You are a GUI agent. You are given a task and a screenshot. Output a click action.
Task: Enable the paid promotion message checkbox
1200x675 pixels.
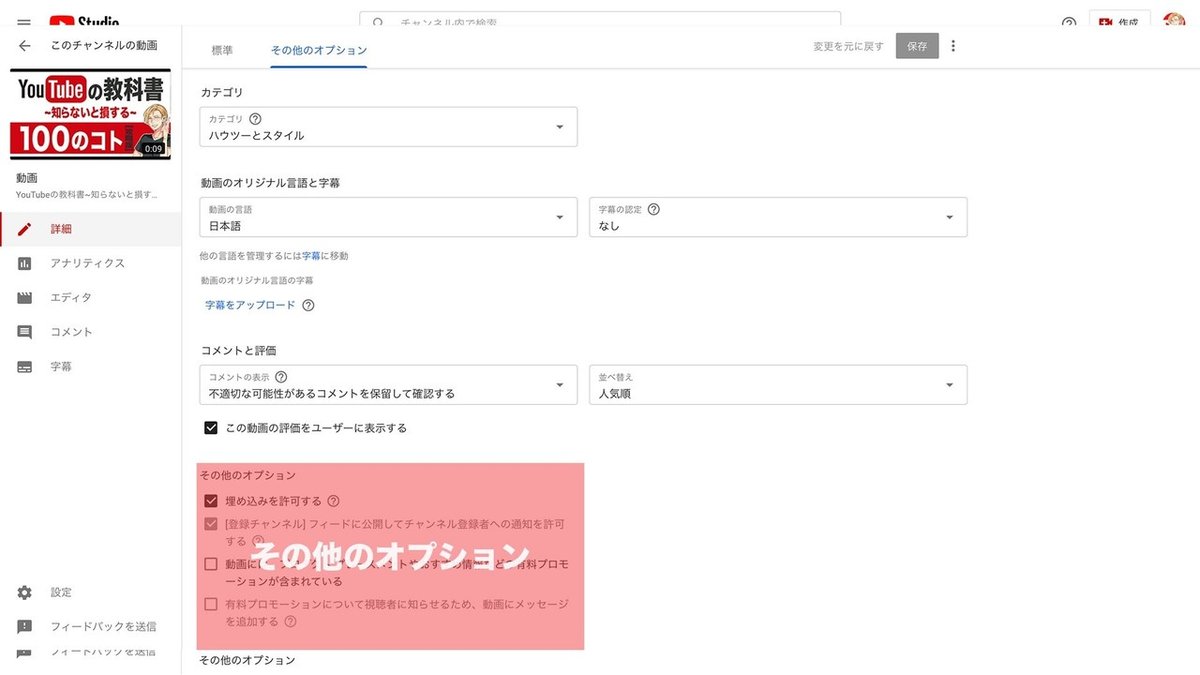click(x=210, y=603)
